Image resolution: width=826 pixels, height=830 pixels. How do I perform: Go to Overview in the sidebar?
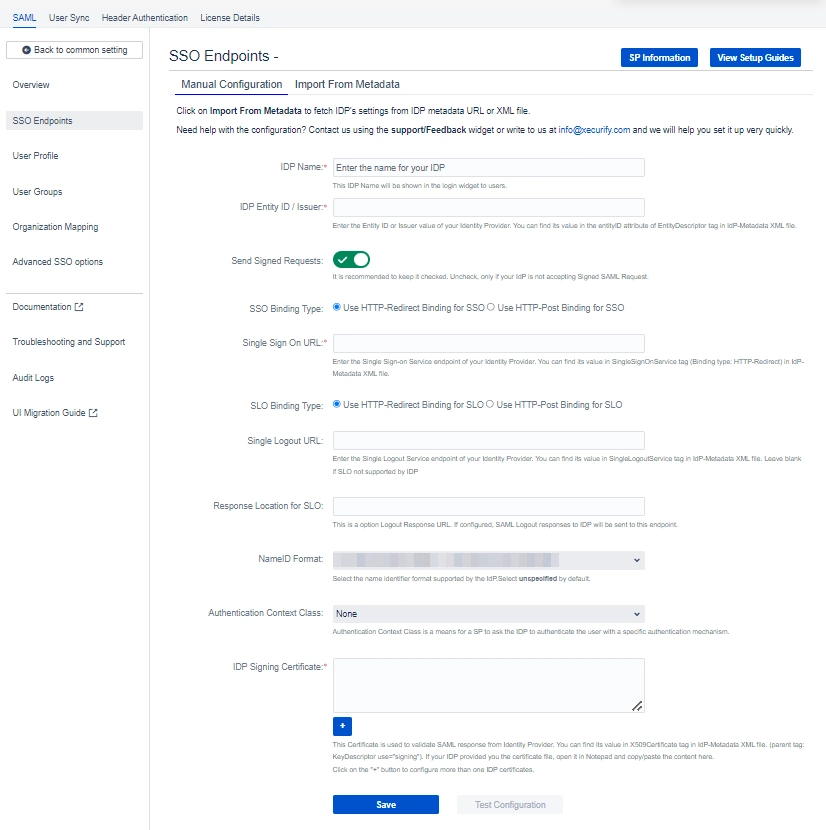pyautogui.click(x=31, y=85)
